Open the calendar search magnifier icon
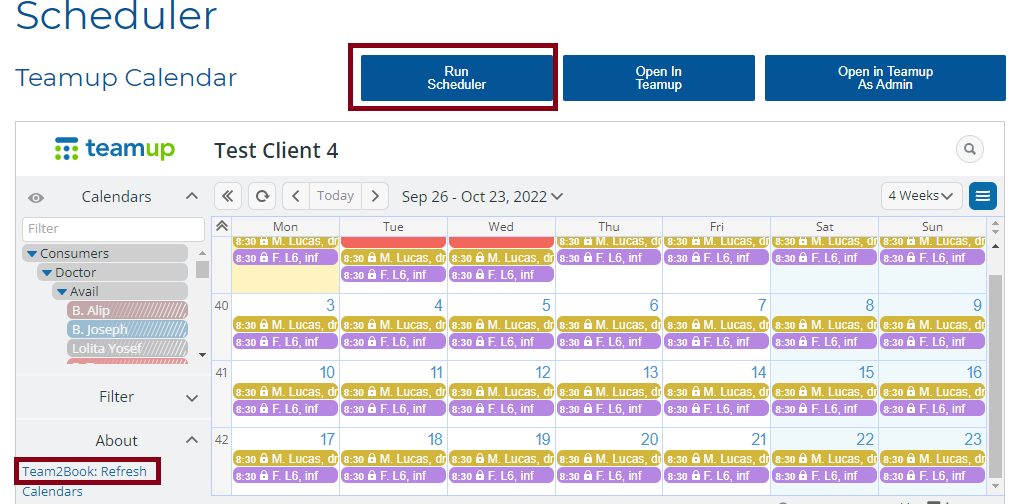This screenshot has width=1030, height=504. (x=970, y=149)
